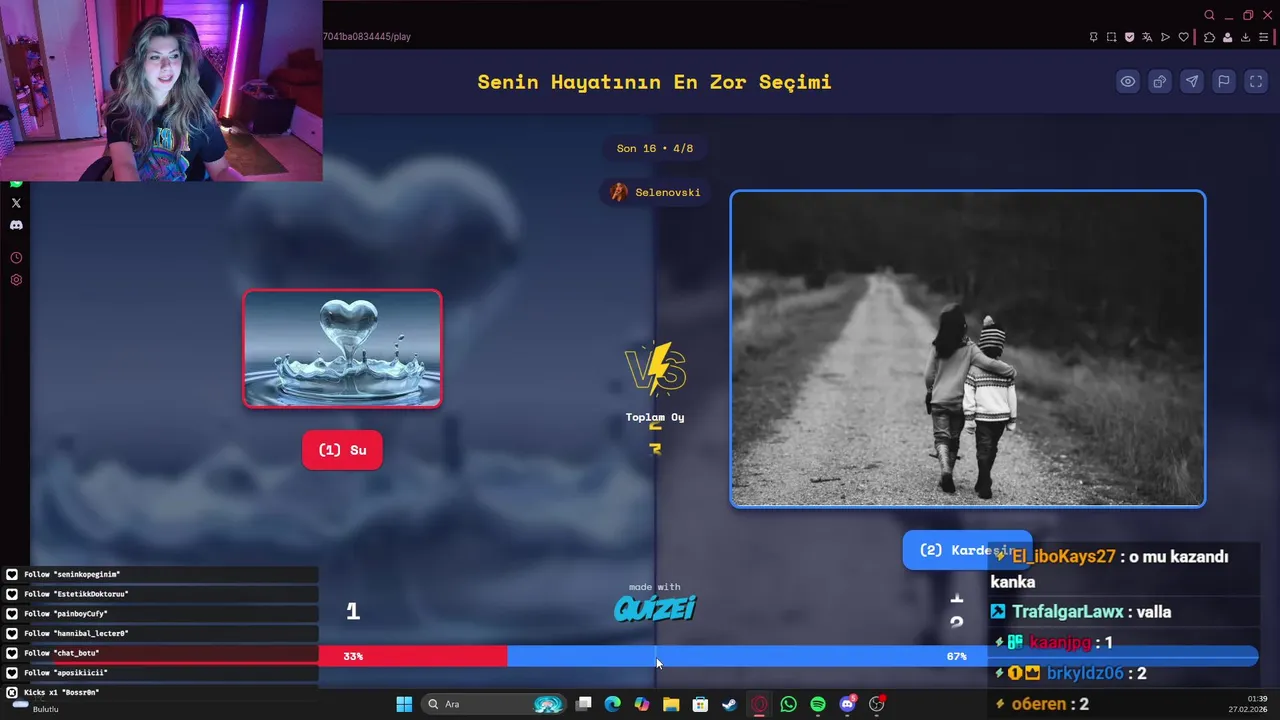Screen dimensions: 1280x720
Task: Open the downloads icon in browser toolbar
Action: pyautogui.click(x=1245, y=37)
